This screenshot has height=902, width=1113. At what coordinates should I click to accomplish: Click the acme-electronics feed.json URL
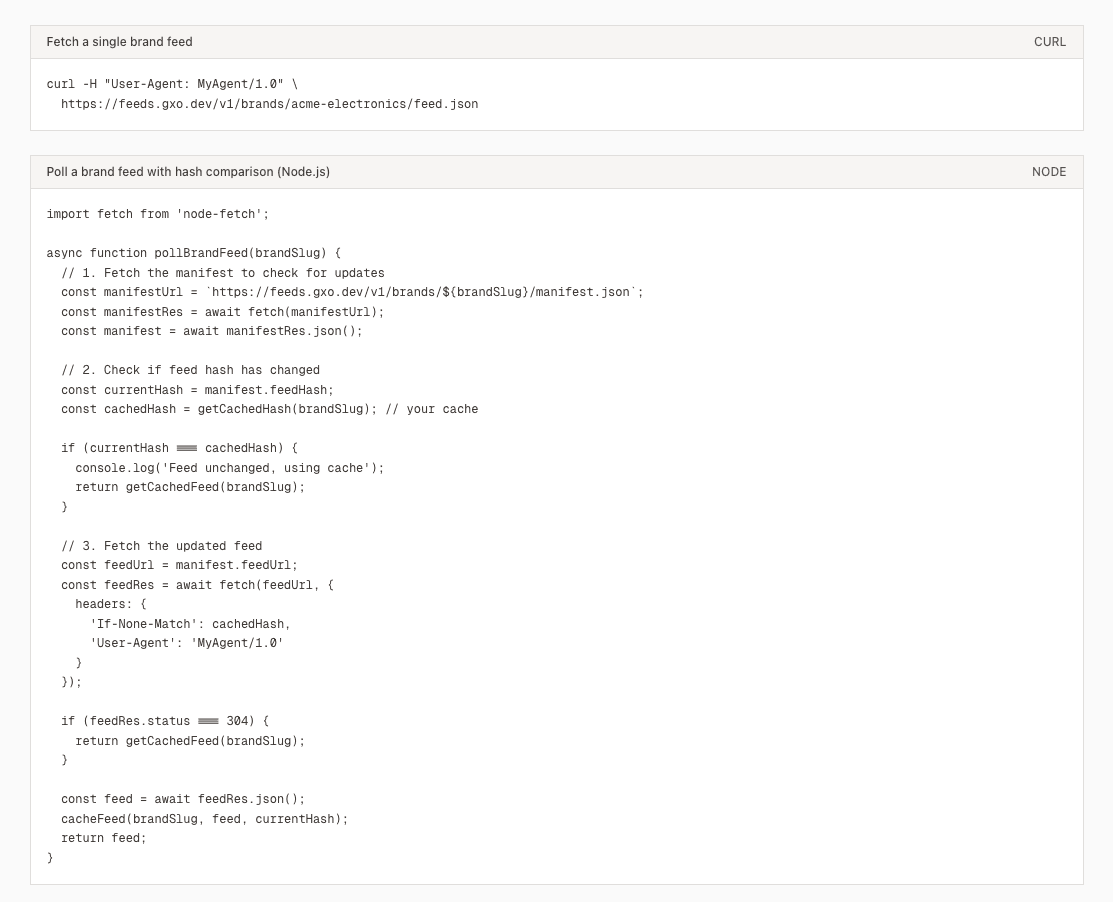[x=270, y=104]
